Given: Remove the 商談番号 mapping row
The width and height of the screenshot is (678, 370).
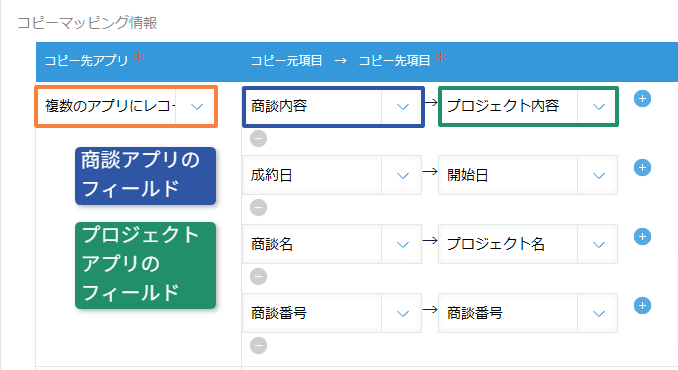Looking at the screenshot, I should tap(259, 346).
